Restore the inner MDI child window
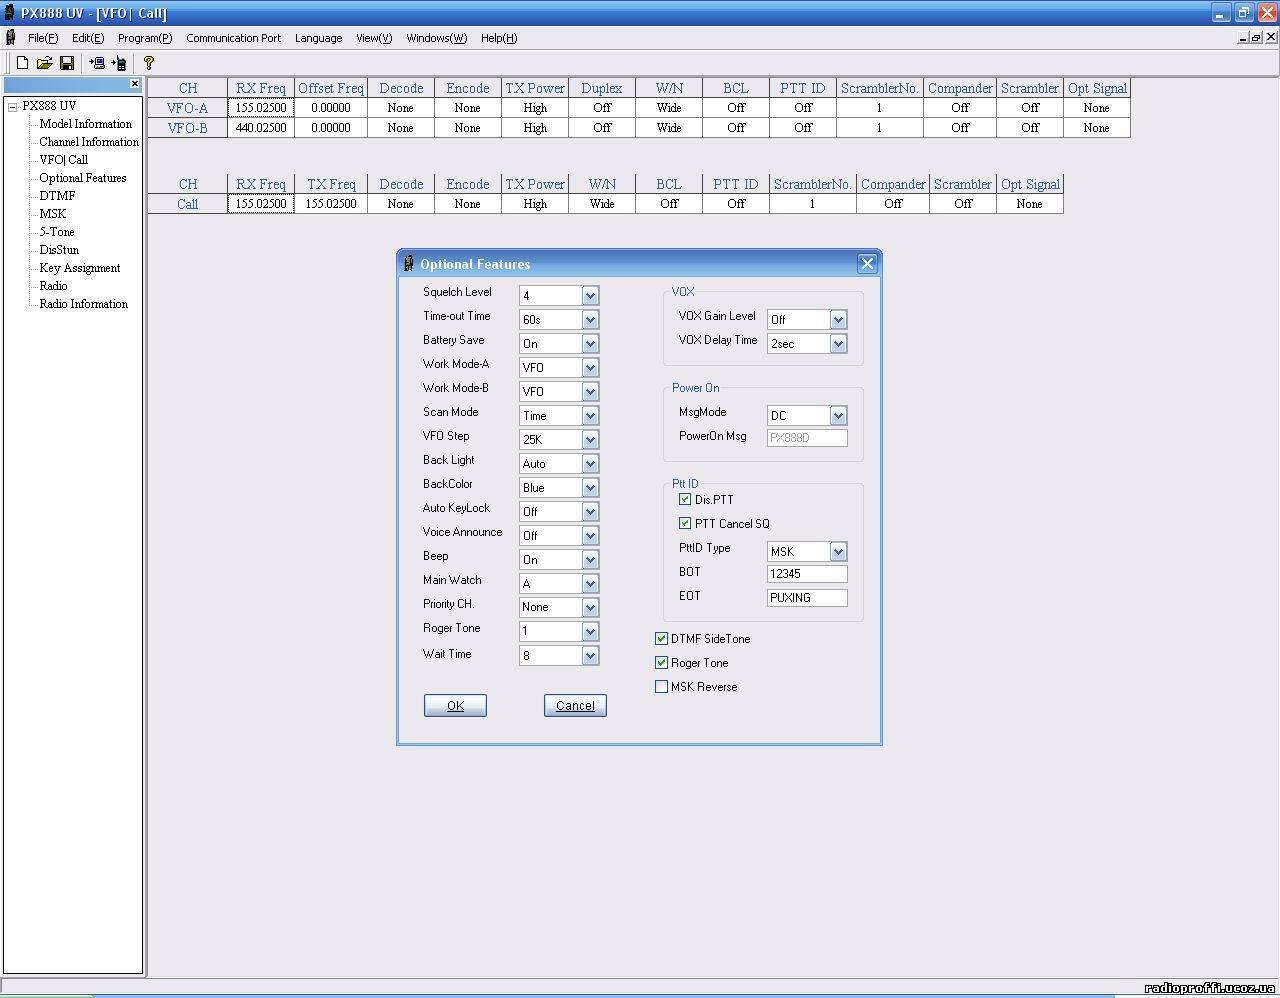1280x998 pixels. (1256, 38)
